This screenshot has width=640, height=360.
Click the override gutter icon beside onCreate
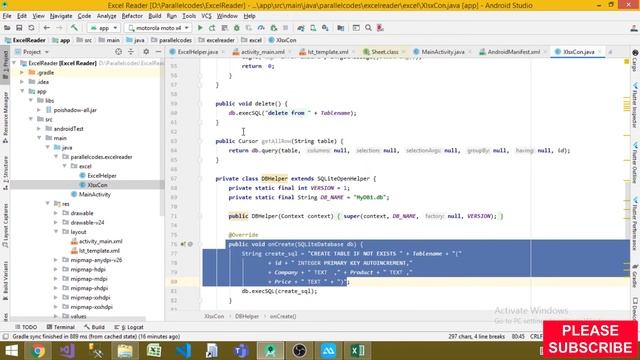[x=183, y=244]
